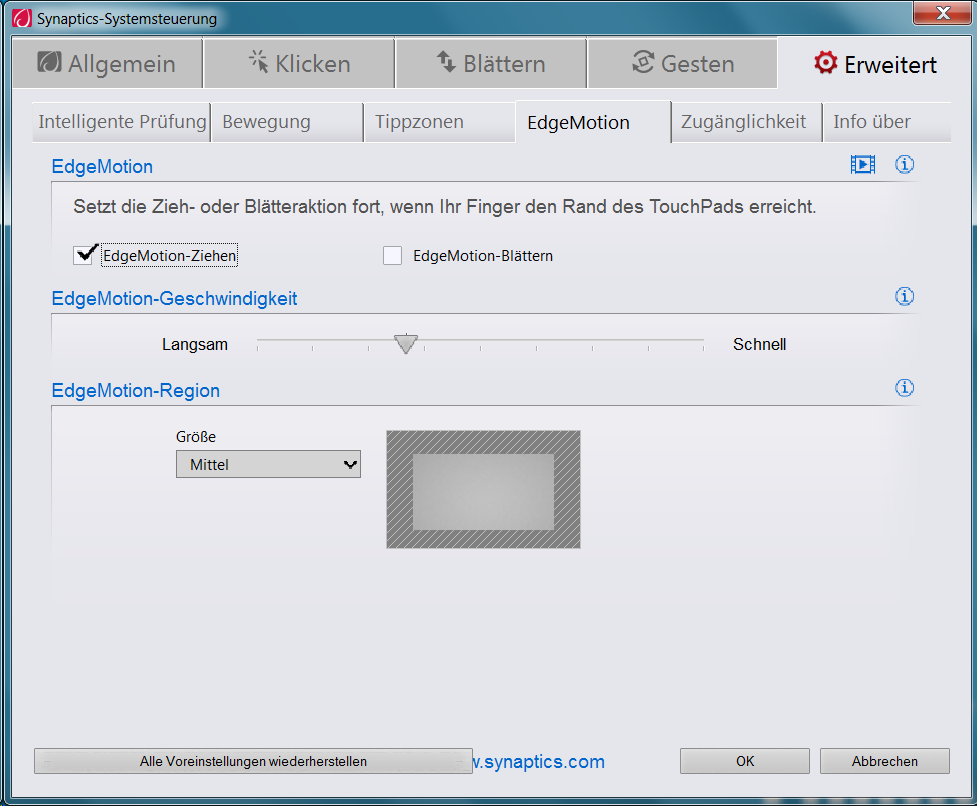977x806 pixels.
Task: Open the Tippzonen subtab
Action: click(x=440, y=121)
